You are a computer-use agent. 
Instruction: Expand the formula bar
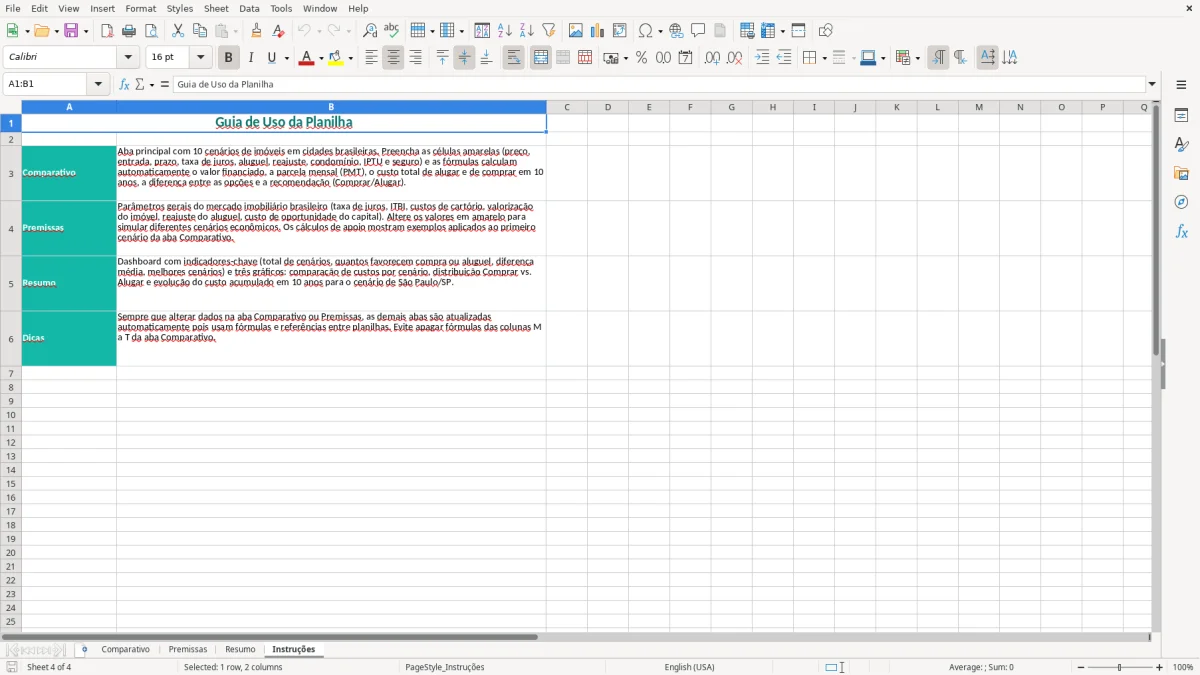coord(1152,84)
